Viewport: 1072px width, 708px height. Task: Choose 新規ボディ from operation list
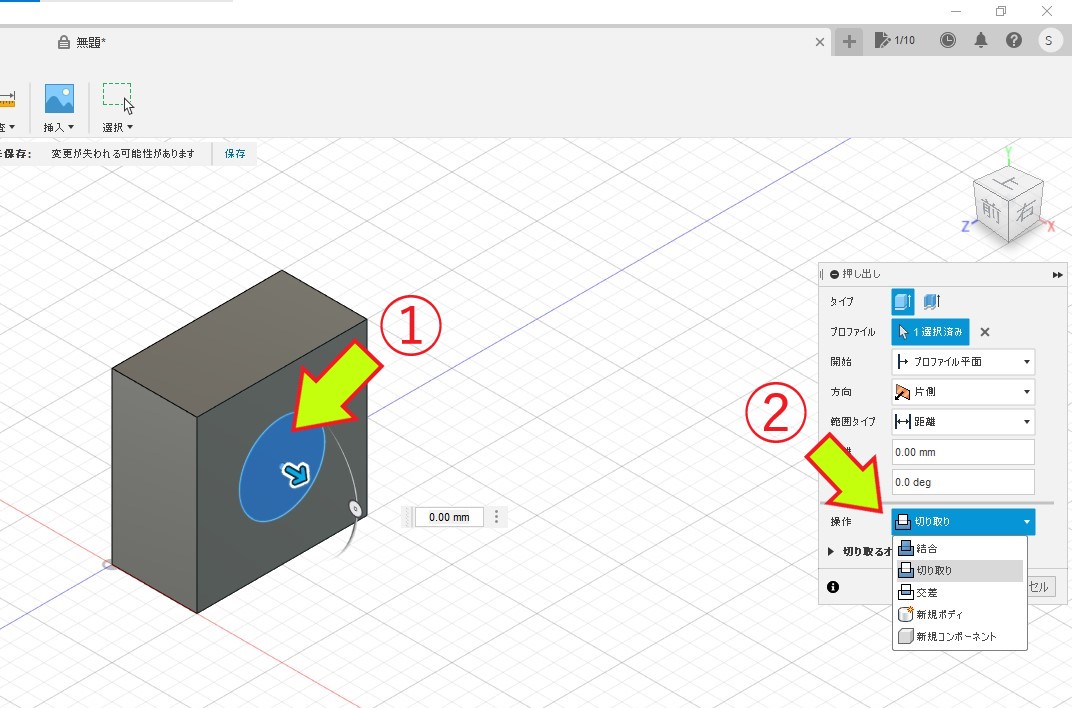pos(959,614)
